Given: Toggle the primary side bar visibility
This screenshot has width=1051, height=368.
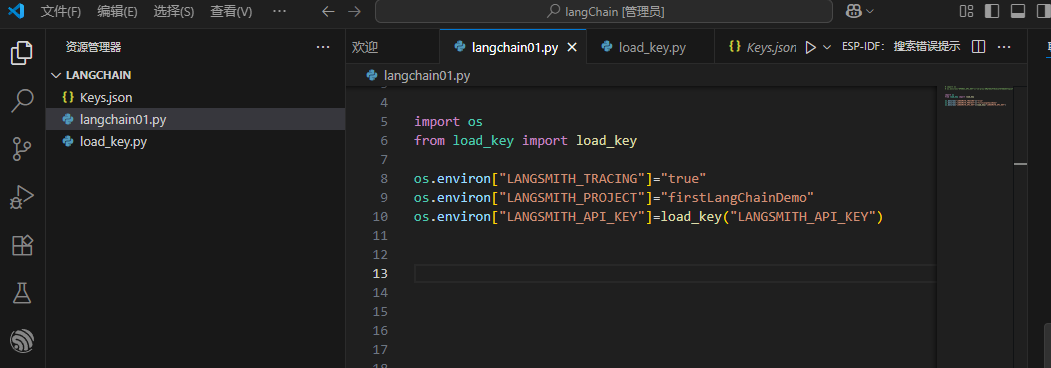Looking at the screenshot, I should pos(991,11).
